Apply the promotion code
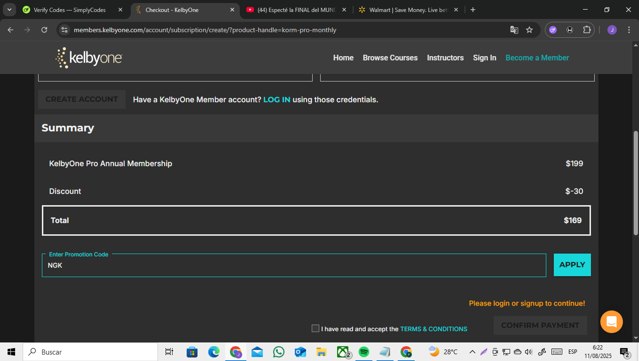 click(572, 265)
